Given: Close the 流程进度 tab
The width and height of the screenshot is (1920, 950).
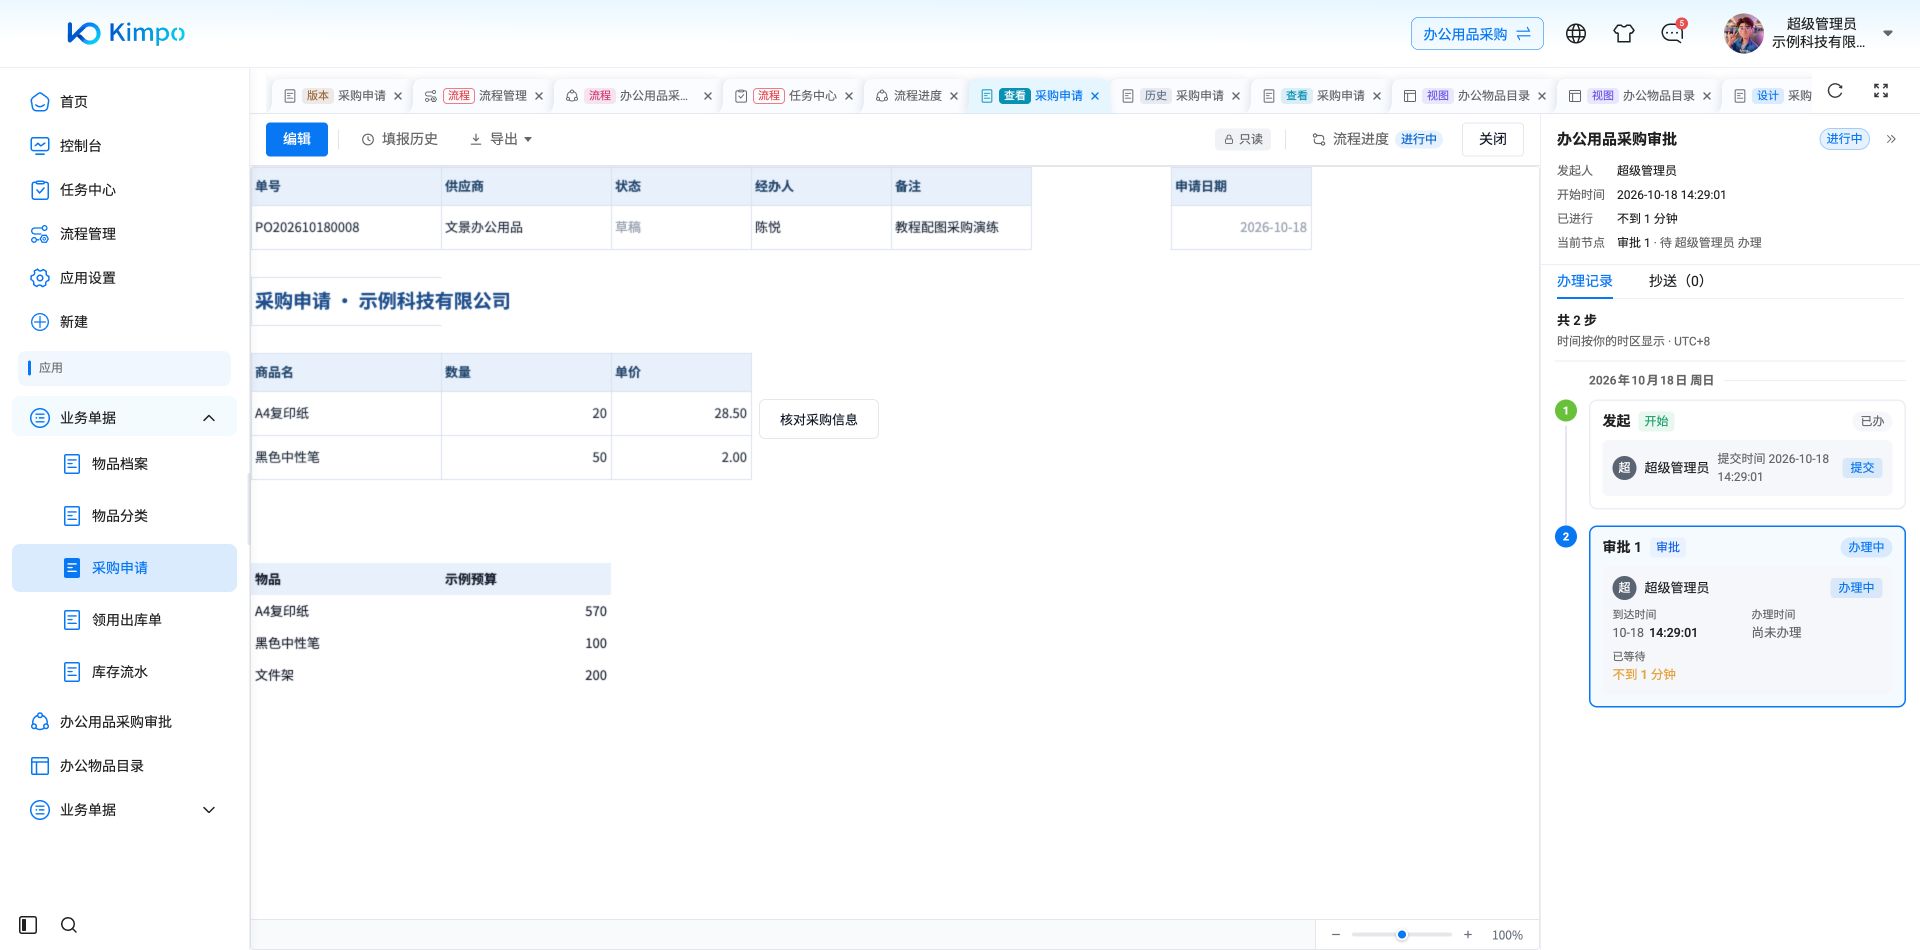Looking at the screenshot, I should [x=954, y=96].
